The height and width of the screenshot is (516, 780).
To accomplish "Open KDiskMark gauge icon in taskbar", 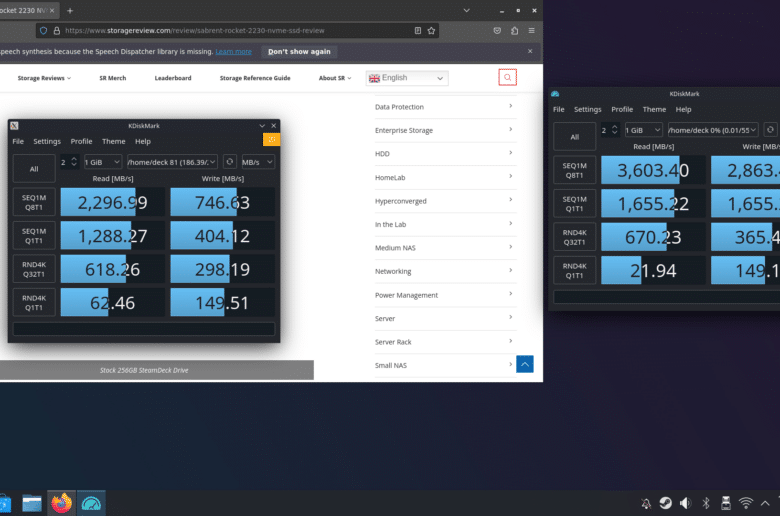I will 91,503.
